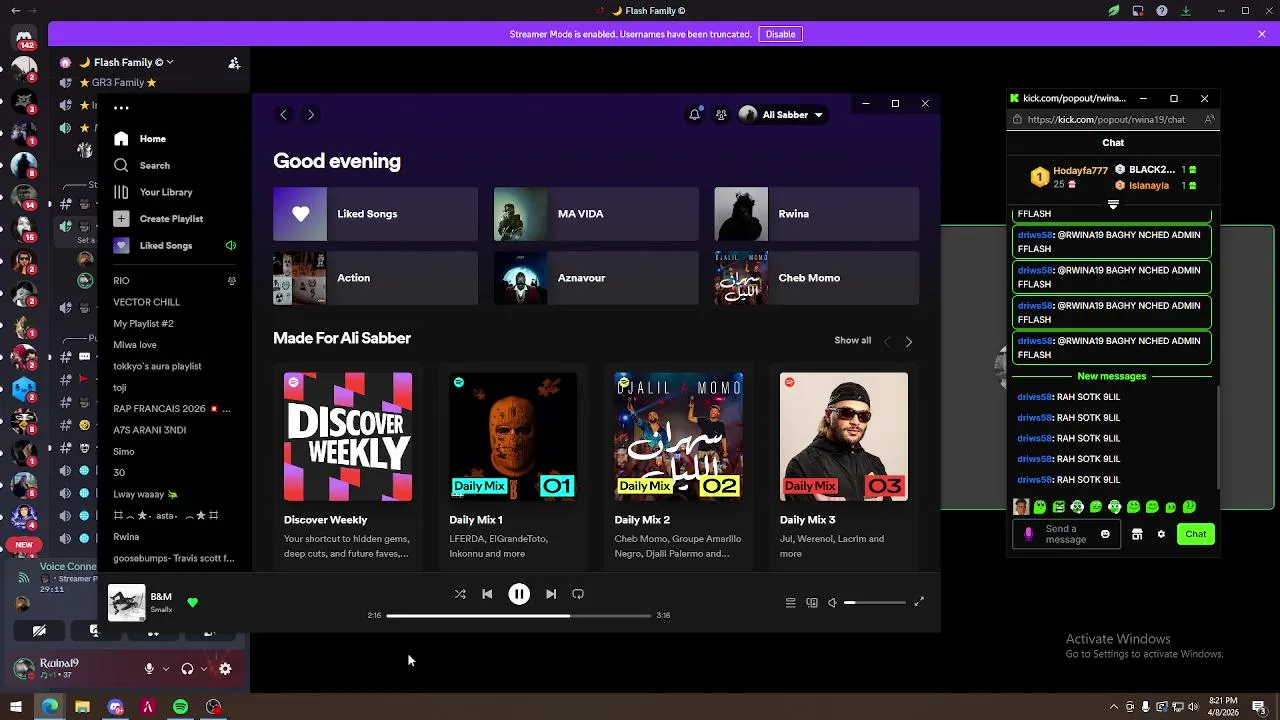Toggle Discord camera button in voice panel
Screen dimensions: 1280x720
(39, 631)
